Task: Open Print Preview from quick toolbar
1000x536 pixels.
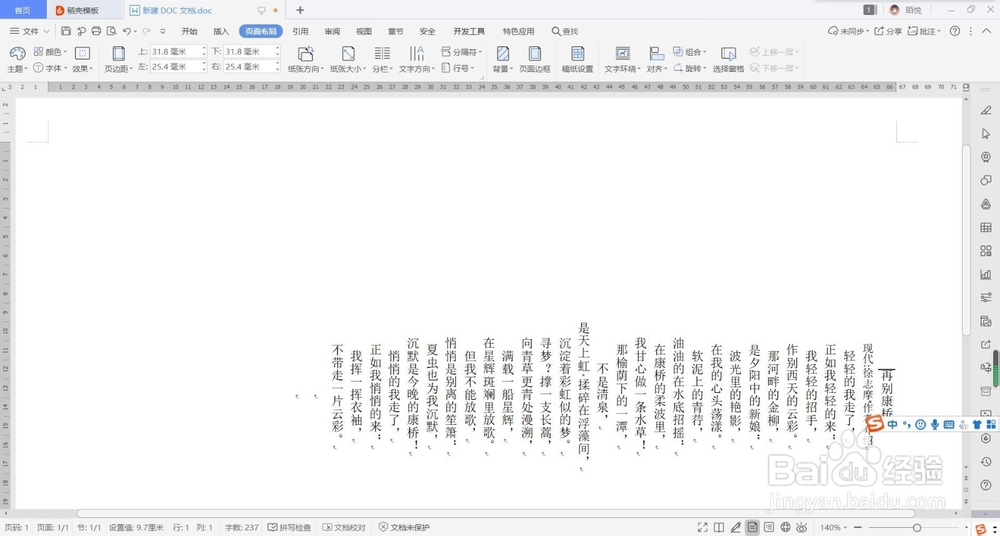Action: tap(112, 31)
